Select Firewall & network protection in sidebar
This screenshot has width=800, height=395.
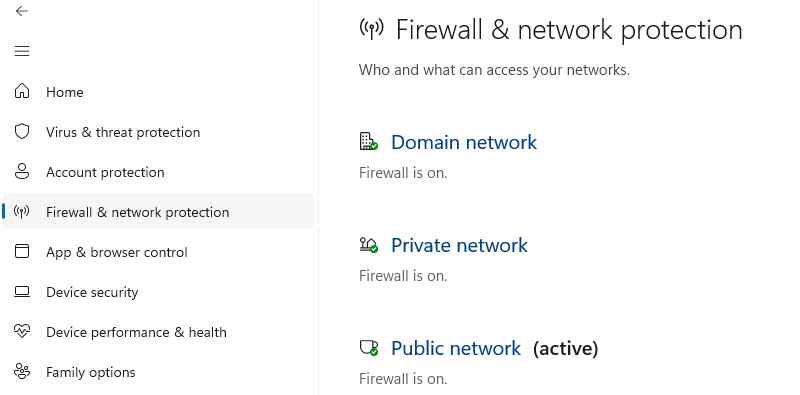coord(158,211)
